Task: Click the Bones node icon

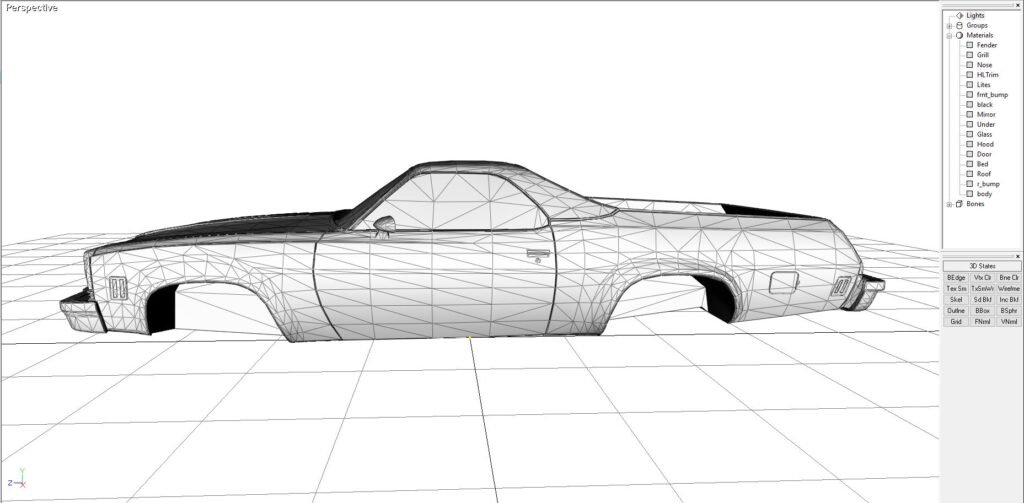Action: [x=959, y=204]
